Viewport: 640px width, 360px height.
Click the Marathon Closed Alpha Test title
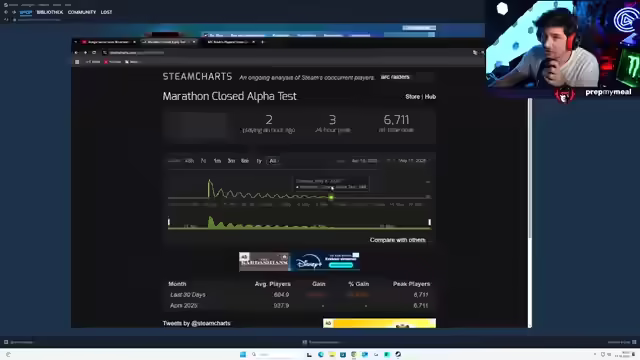(229, 96)
